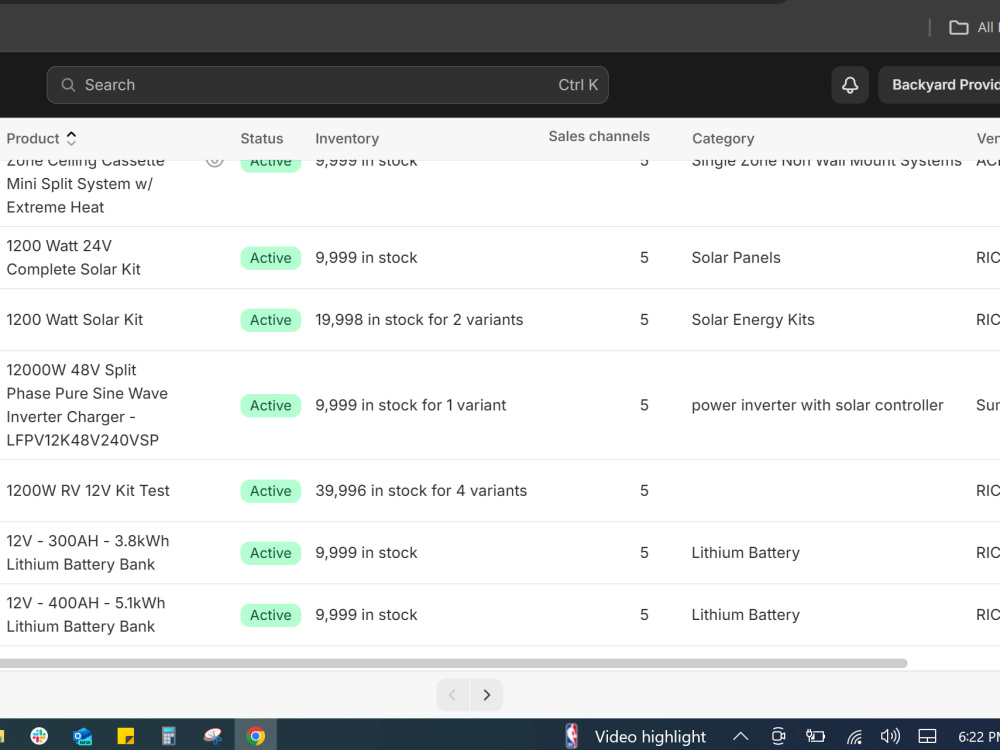Click the horizontal table scrollbar
Image resolution: width=1000 pixels, height=750 pixels.
tap(453, 663)
